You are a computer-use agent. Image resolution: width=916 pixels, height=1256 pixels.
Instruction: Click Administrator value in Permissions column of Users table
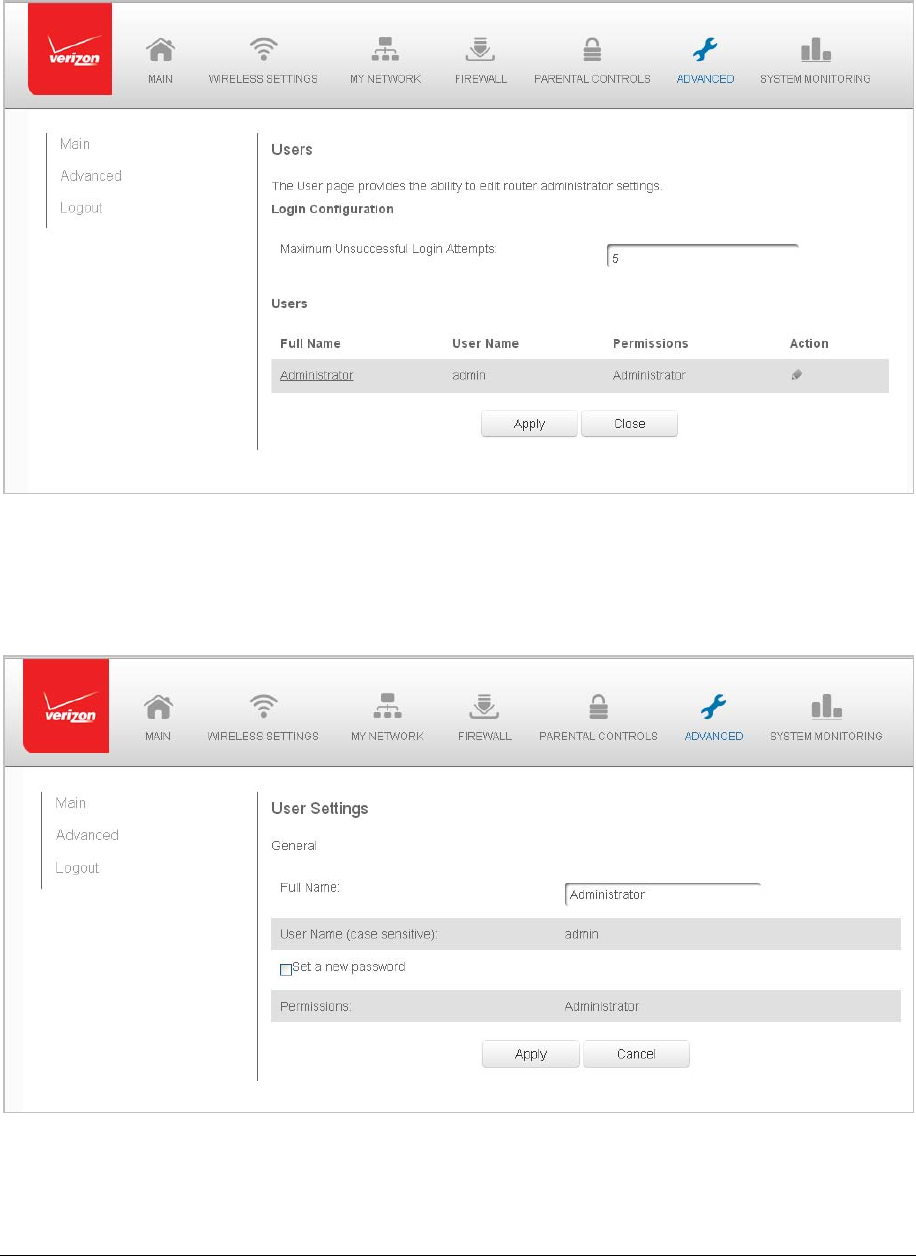650,376
